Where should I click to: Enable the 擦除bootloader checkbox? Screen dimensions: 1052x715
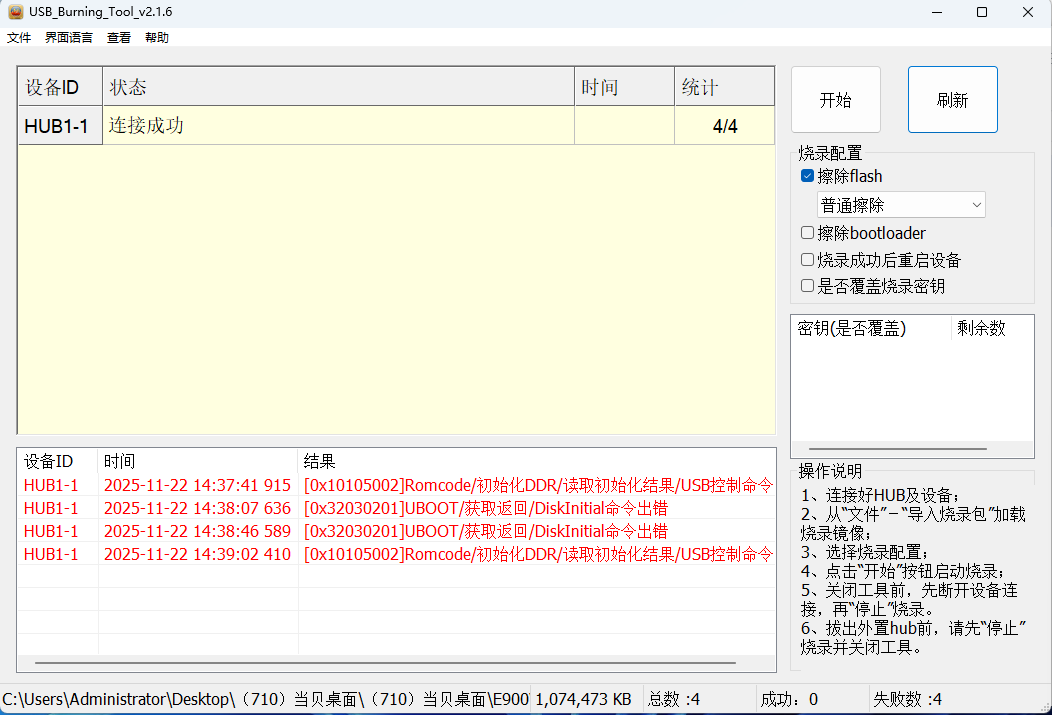coord(807,232)
